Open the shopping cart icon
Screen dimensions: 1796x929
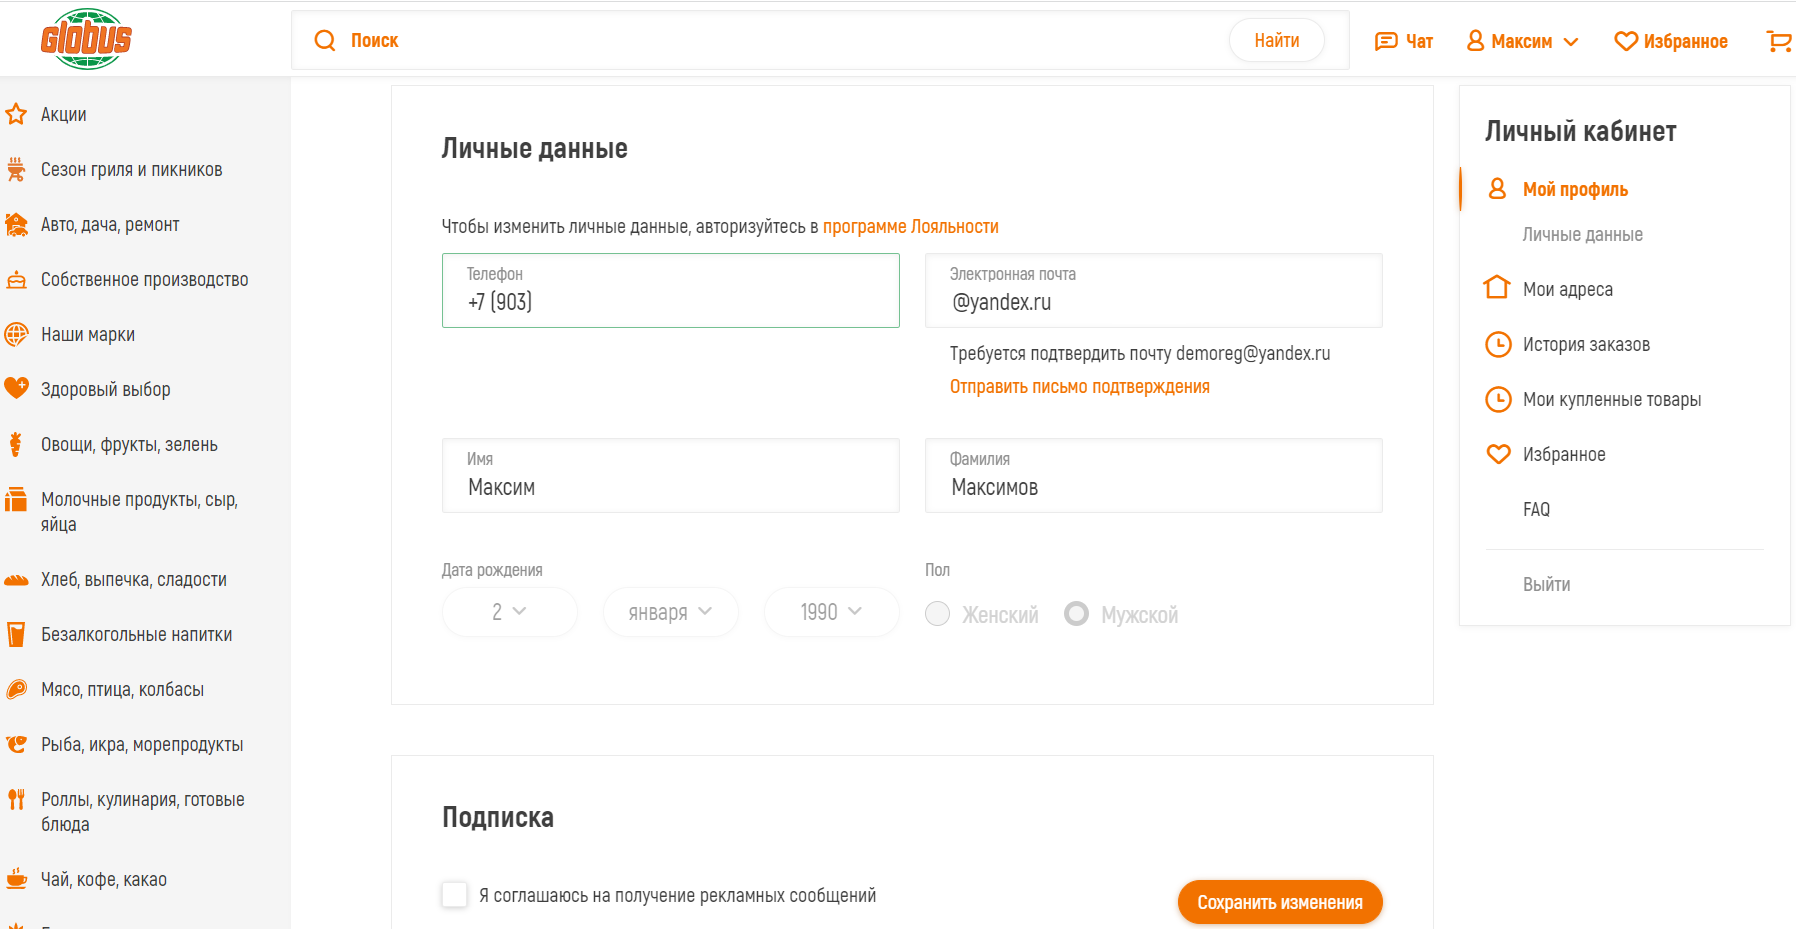pyautogui.click(x=1779, y=41)
